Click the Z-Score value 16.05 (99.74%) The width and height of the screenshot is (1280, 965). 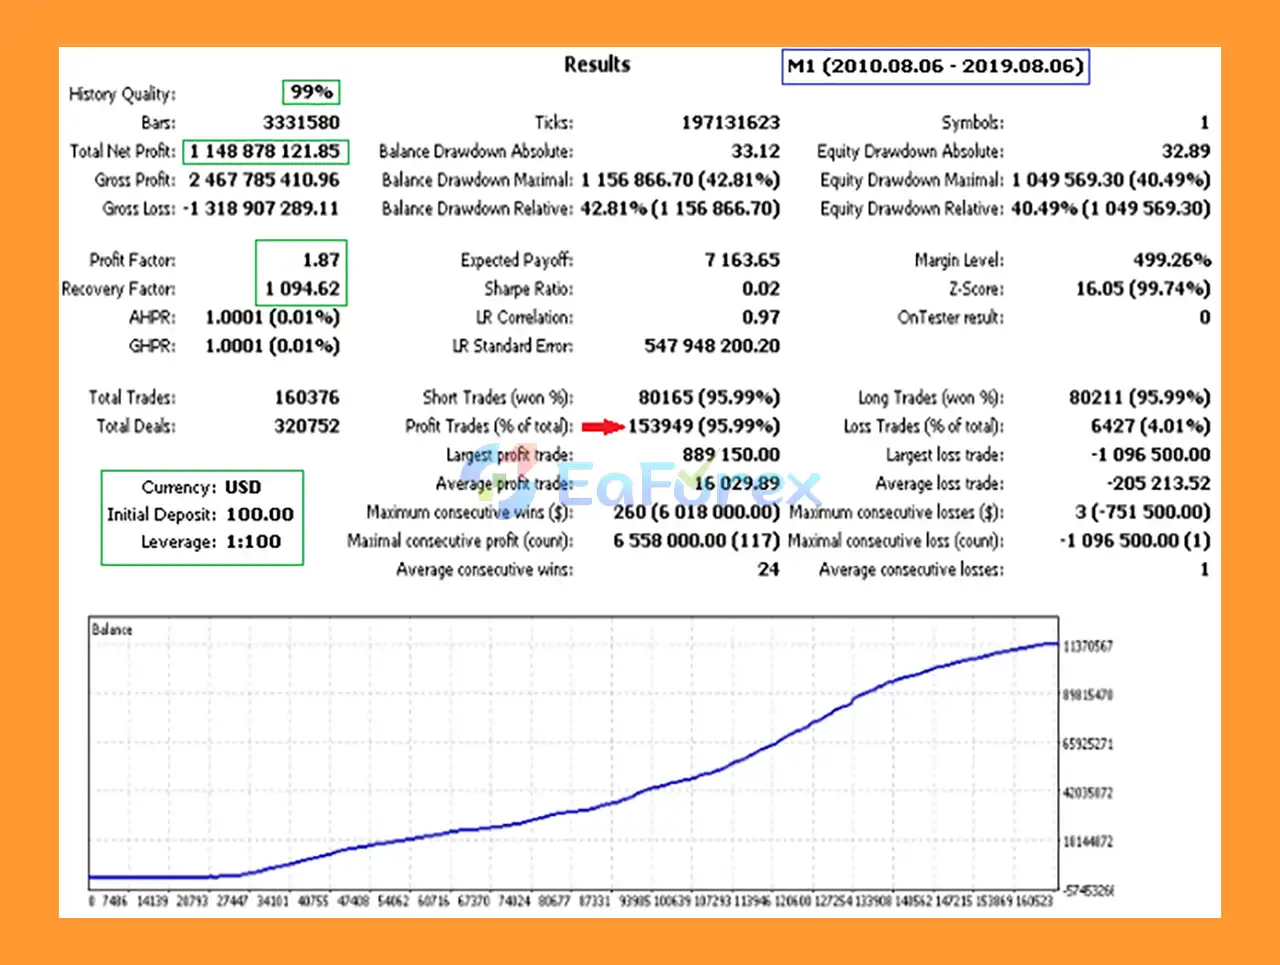point(1142,289)
